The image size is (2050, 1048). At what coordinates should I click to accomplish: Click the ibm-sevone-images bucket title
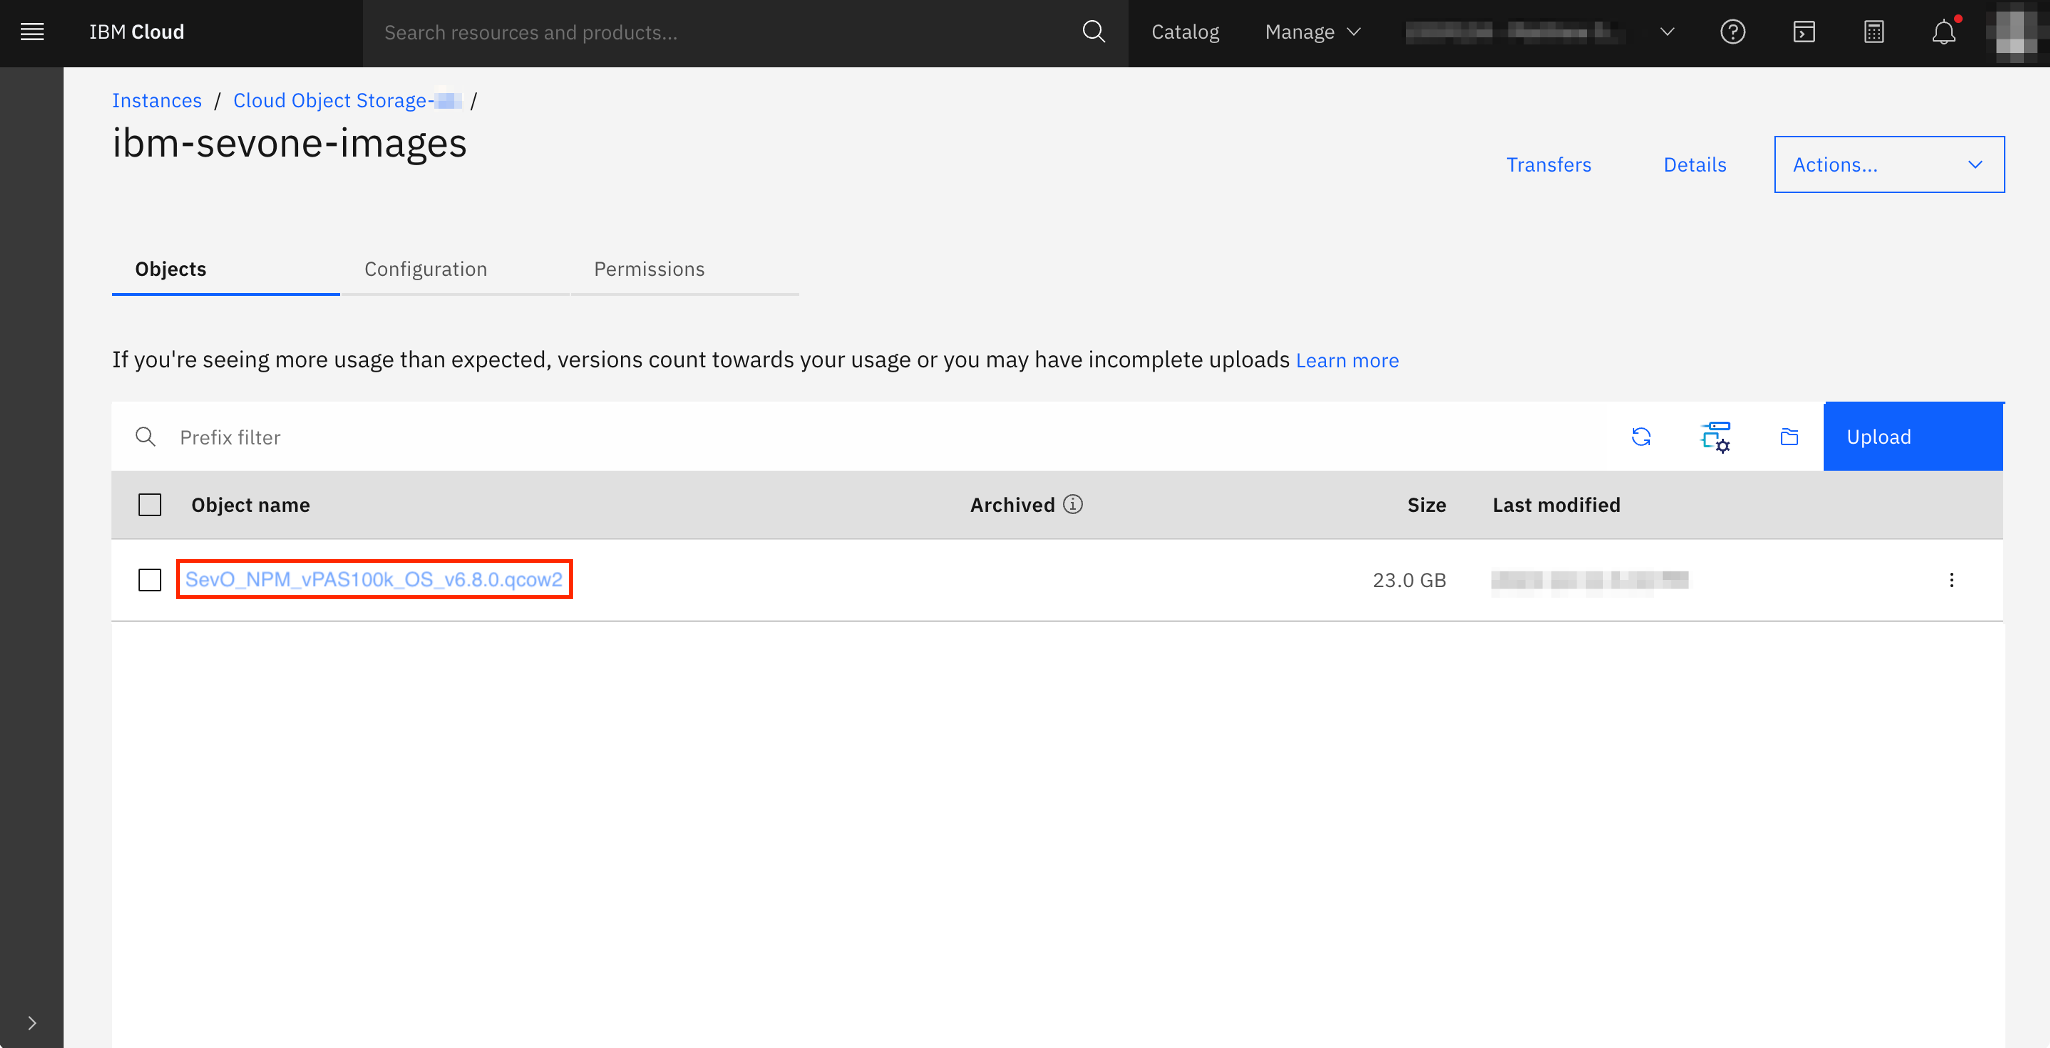click(289, 143)
